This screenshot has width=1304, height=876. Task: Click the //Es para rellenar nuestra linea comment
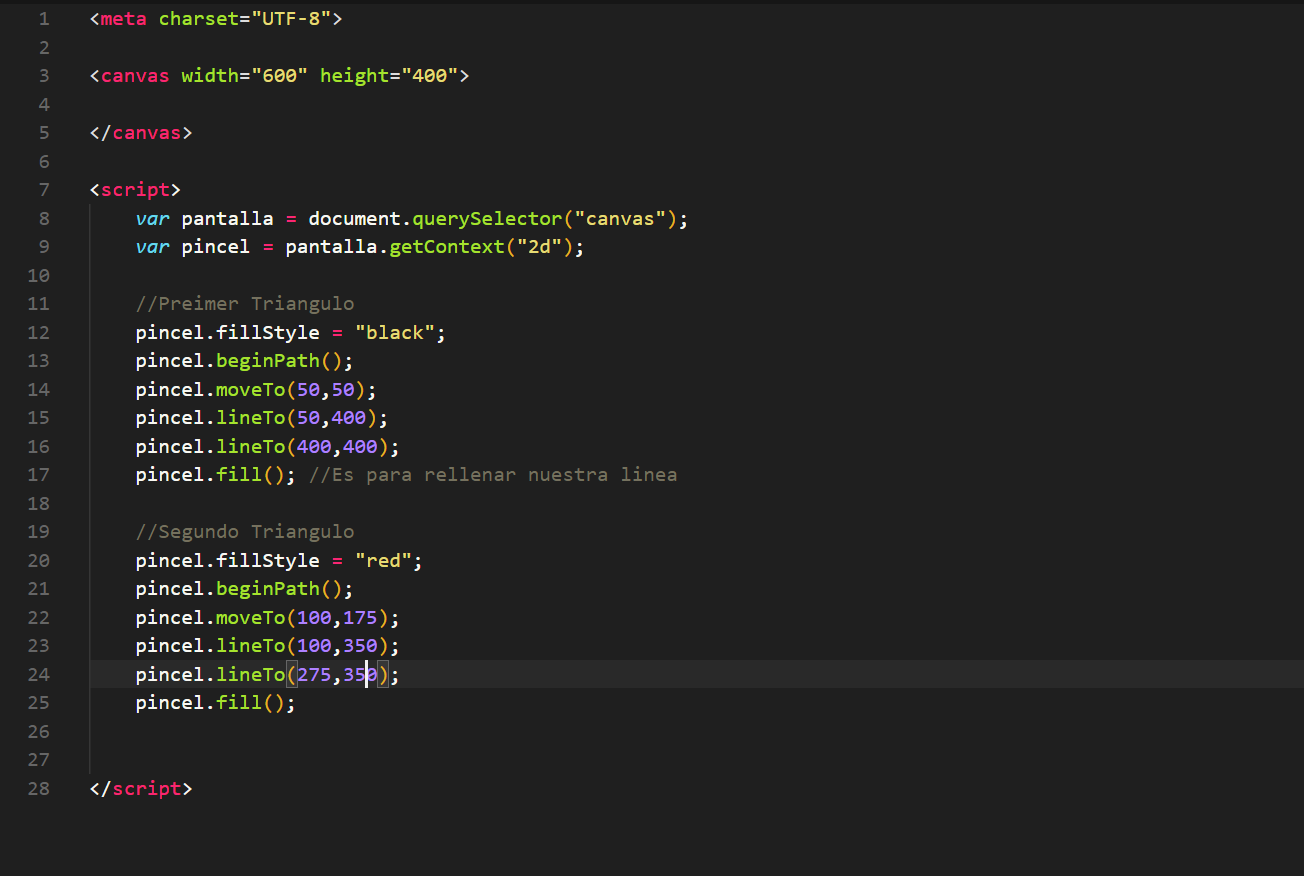coord(493,474)
